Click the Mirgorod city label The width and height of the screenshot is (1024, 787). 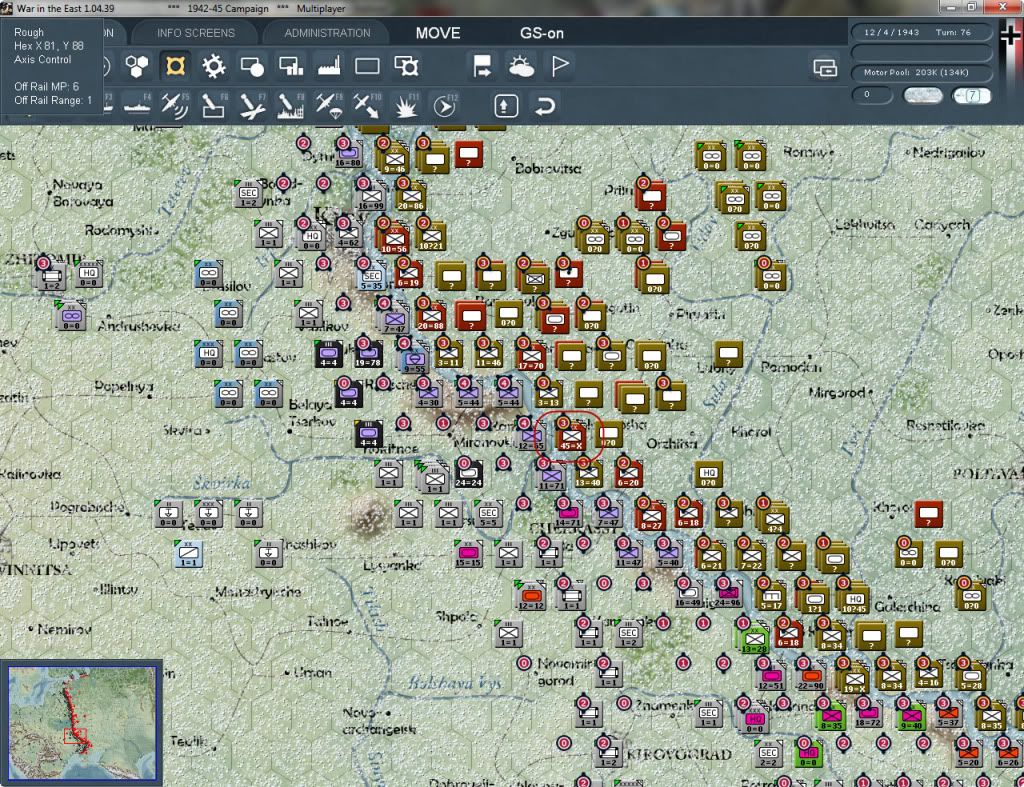tap(839, 393)
